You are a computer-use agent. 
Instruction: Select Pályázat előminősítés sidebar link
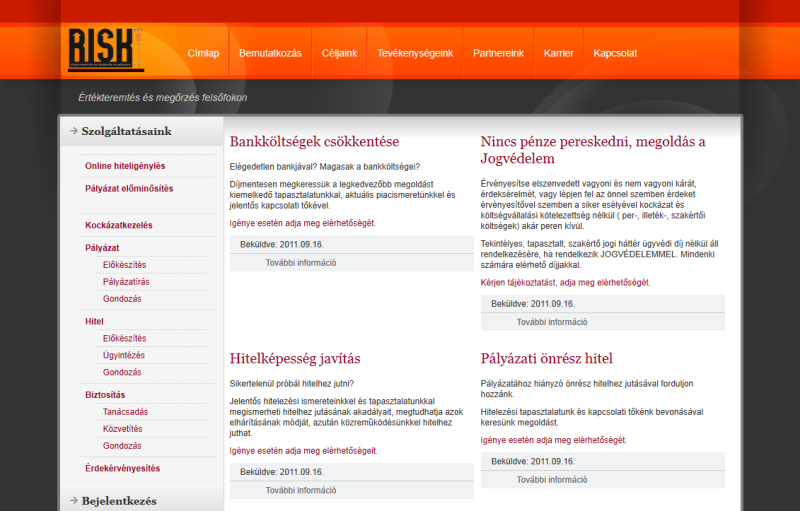[129, 188]
